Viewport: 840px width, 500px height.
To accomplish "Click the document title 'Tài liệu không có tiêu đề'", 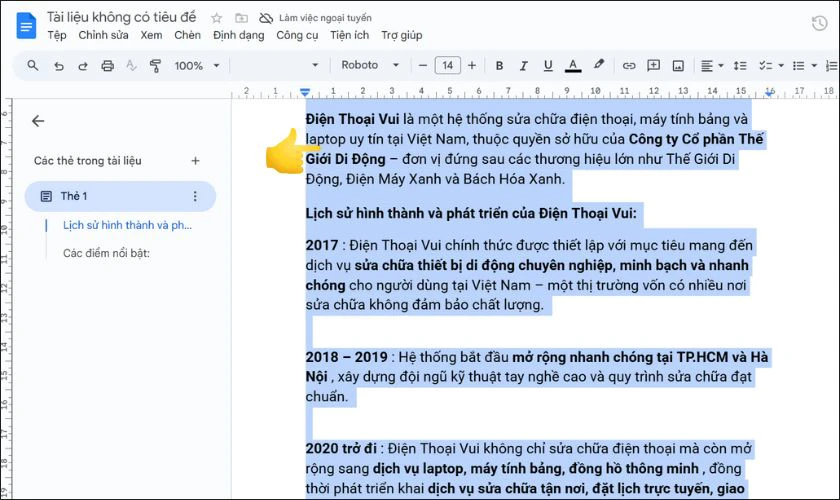I will (x=122, y=17).
